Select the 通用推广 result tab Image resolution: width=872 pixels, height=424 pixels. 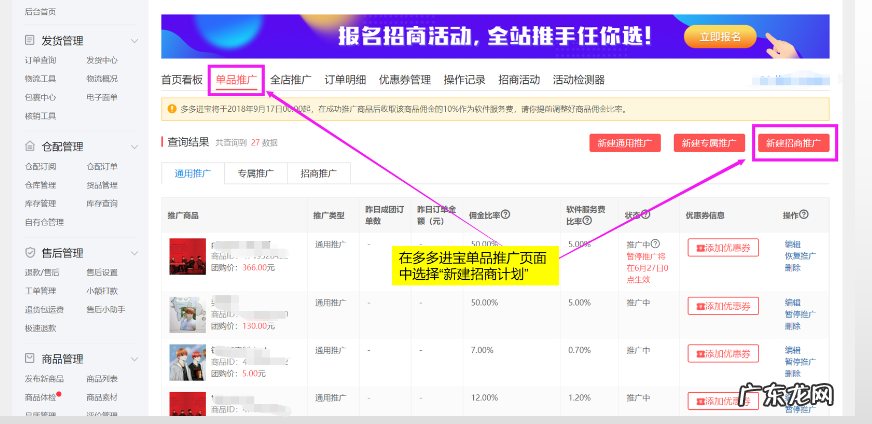(x=192, y=173)
